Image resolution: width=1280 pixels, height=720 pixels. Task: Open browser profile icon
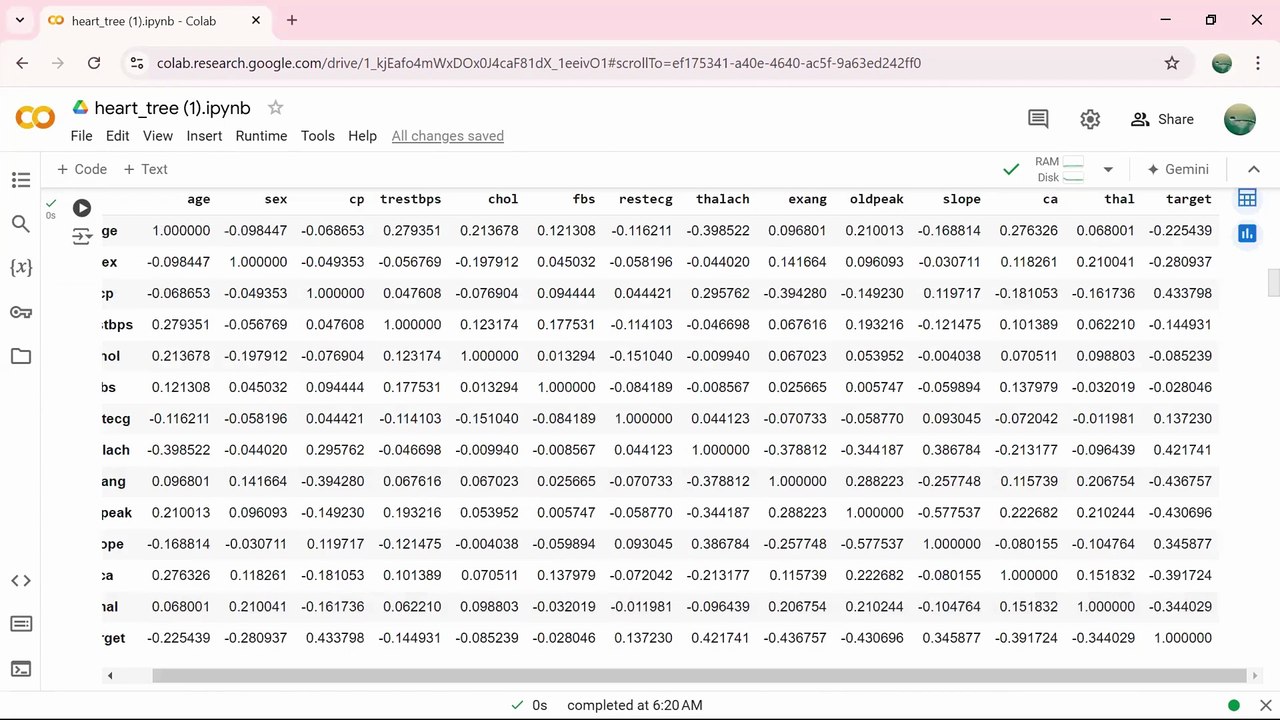[1222, 63]
